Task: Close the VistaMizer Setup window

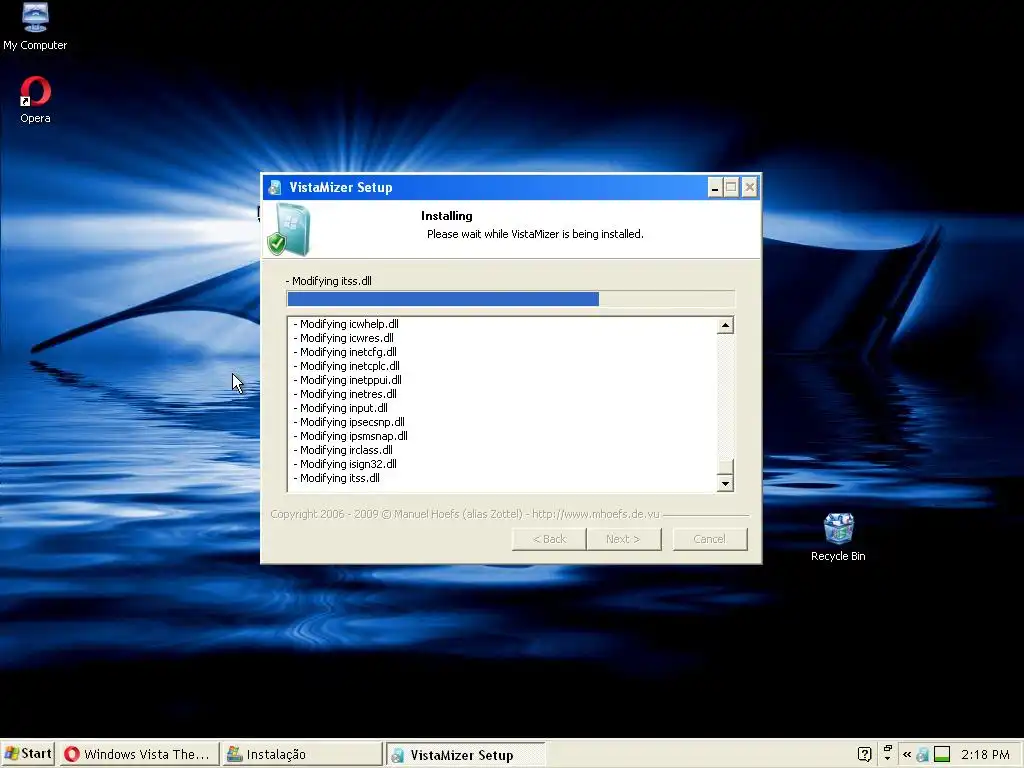Action: pos(750,188)
